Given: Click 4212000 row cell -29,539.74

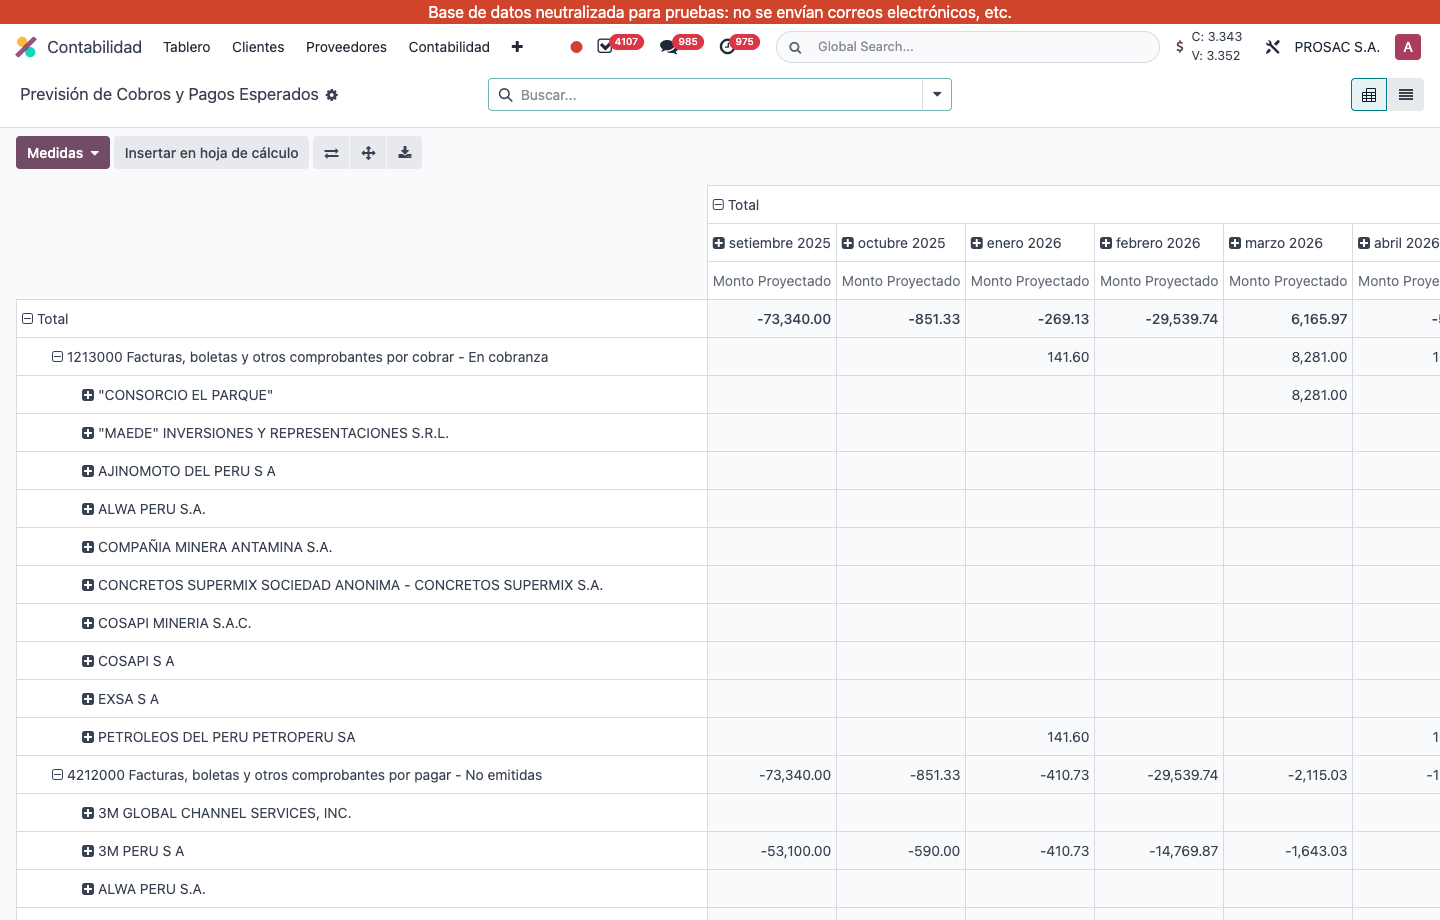Looking at the screenshot, I should tap(1159, 775).
